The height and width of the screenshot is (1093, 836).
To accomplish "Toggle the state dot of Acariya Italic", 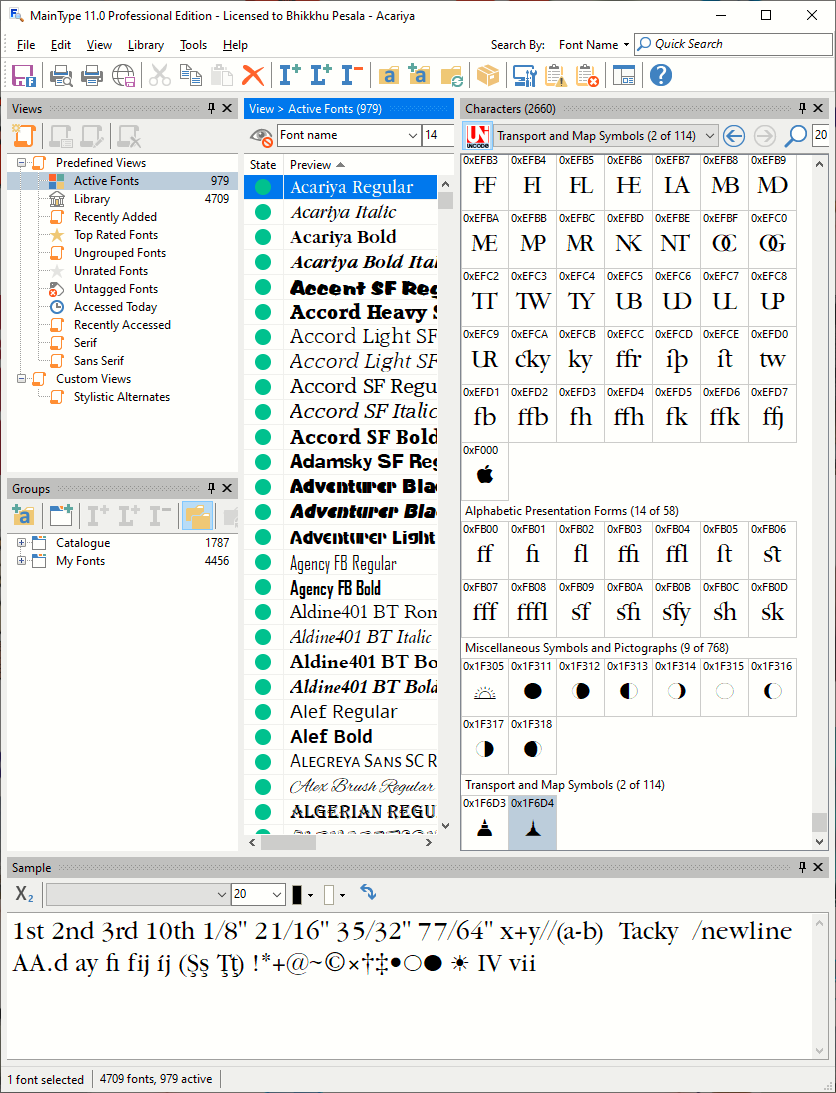I will click(x=263, y=212).
